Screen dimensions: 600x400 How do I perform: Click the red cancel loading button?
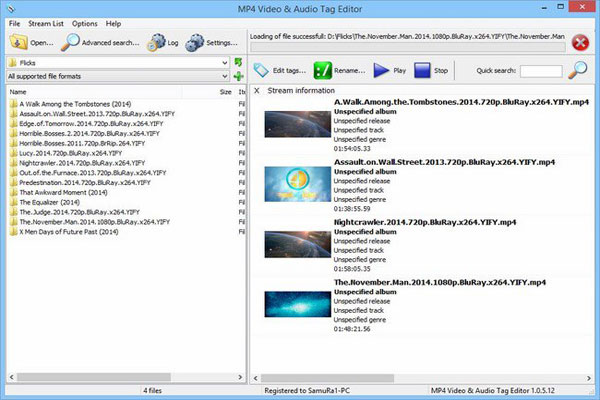pyautogui.click(x=581, y=42)
